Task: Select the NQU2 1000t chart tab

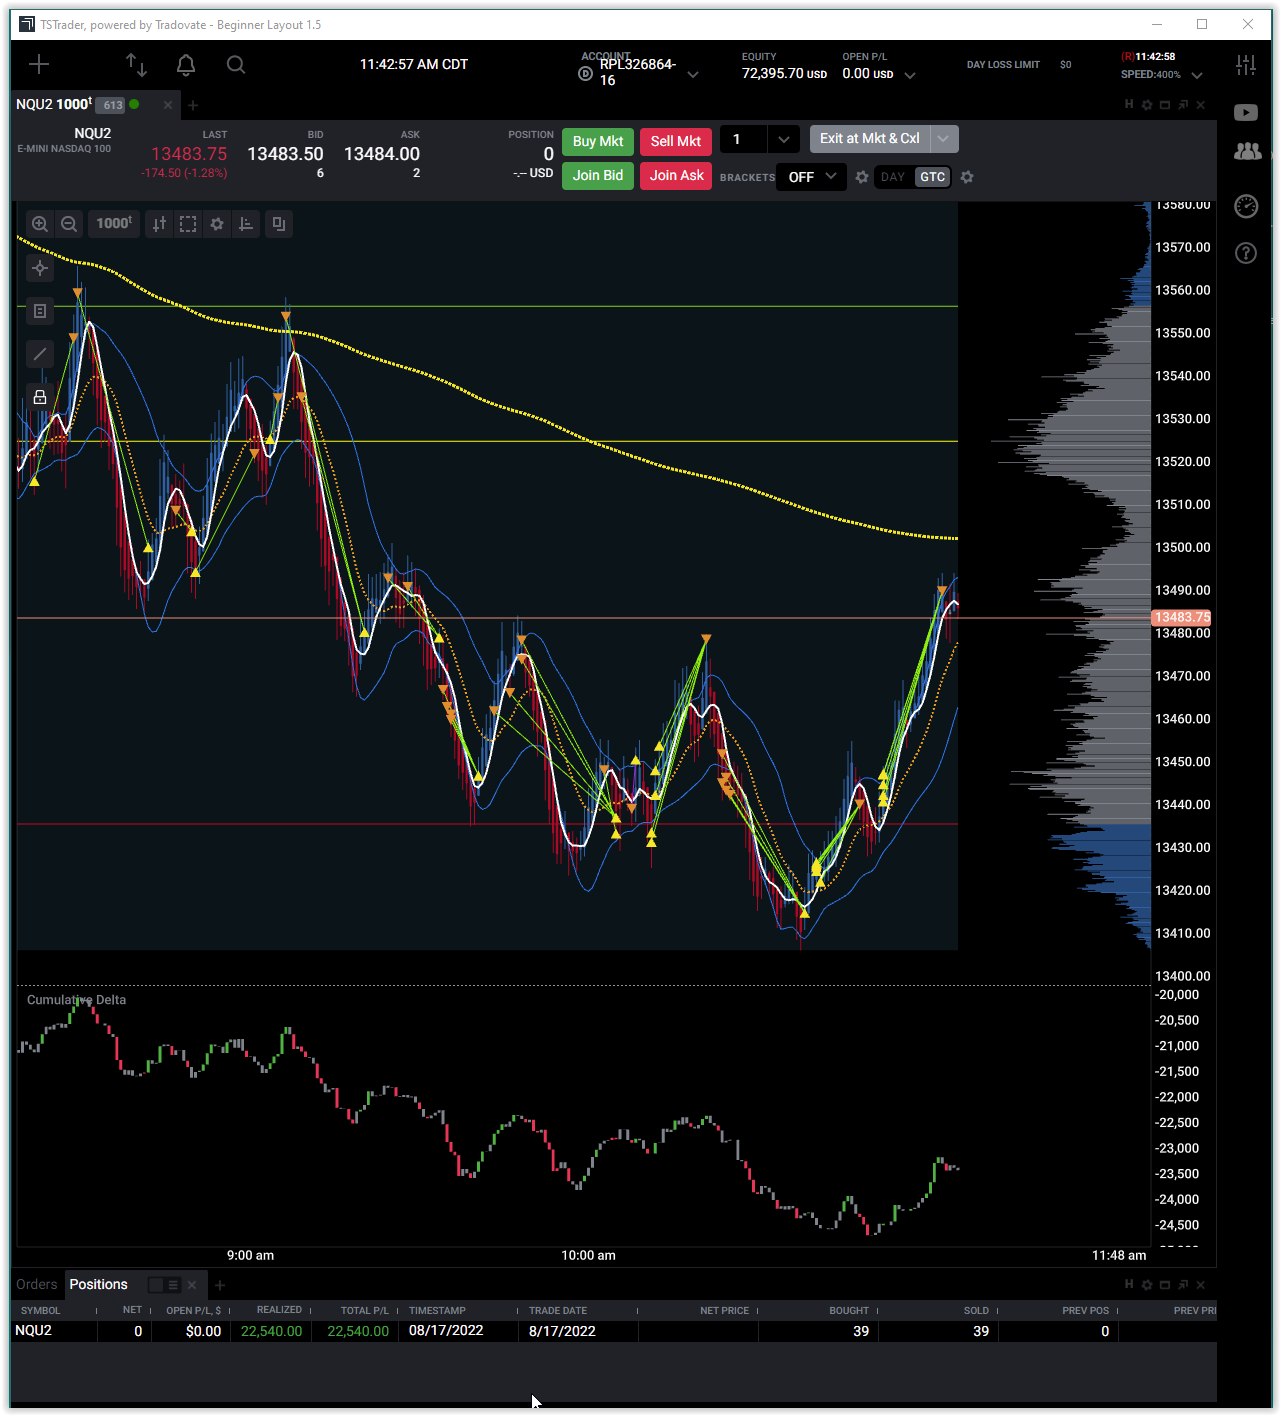Action: 54,105
